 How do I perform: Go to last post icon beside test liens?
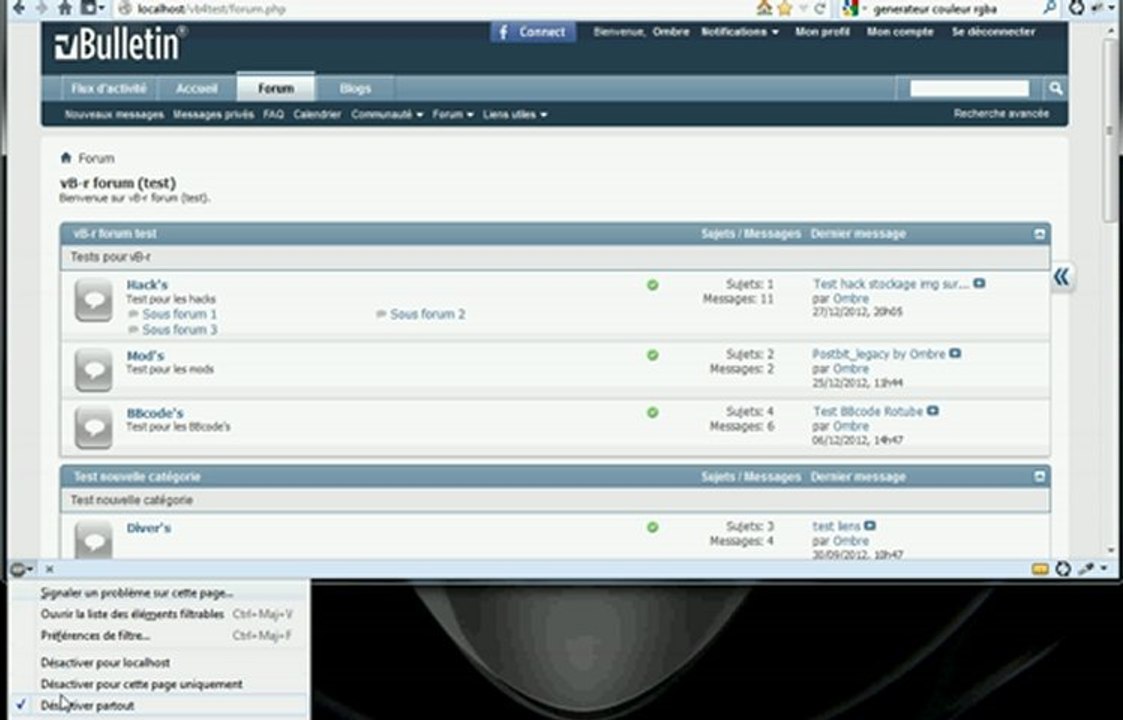point(870,526)
